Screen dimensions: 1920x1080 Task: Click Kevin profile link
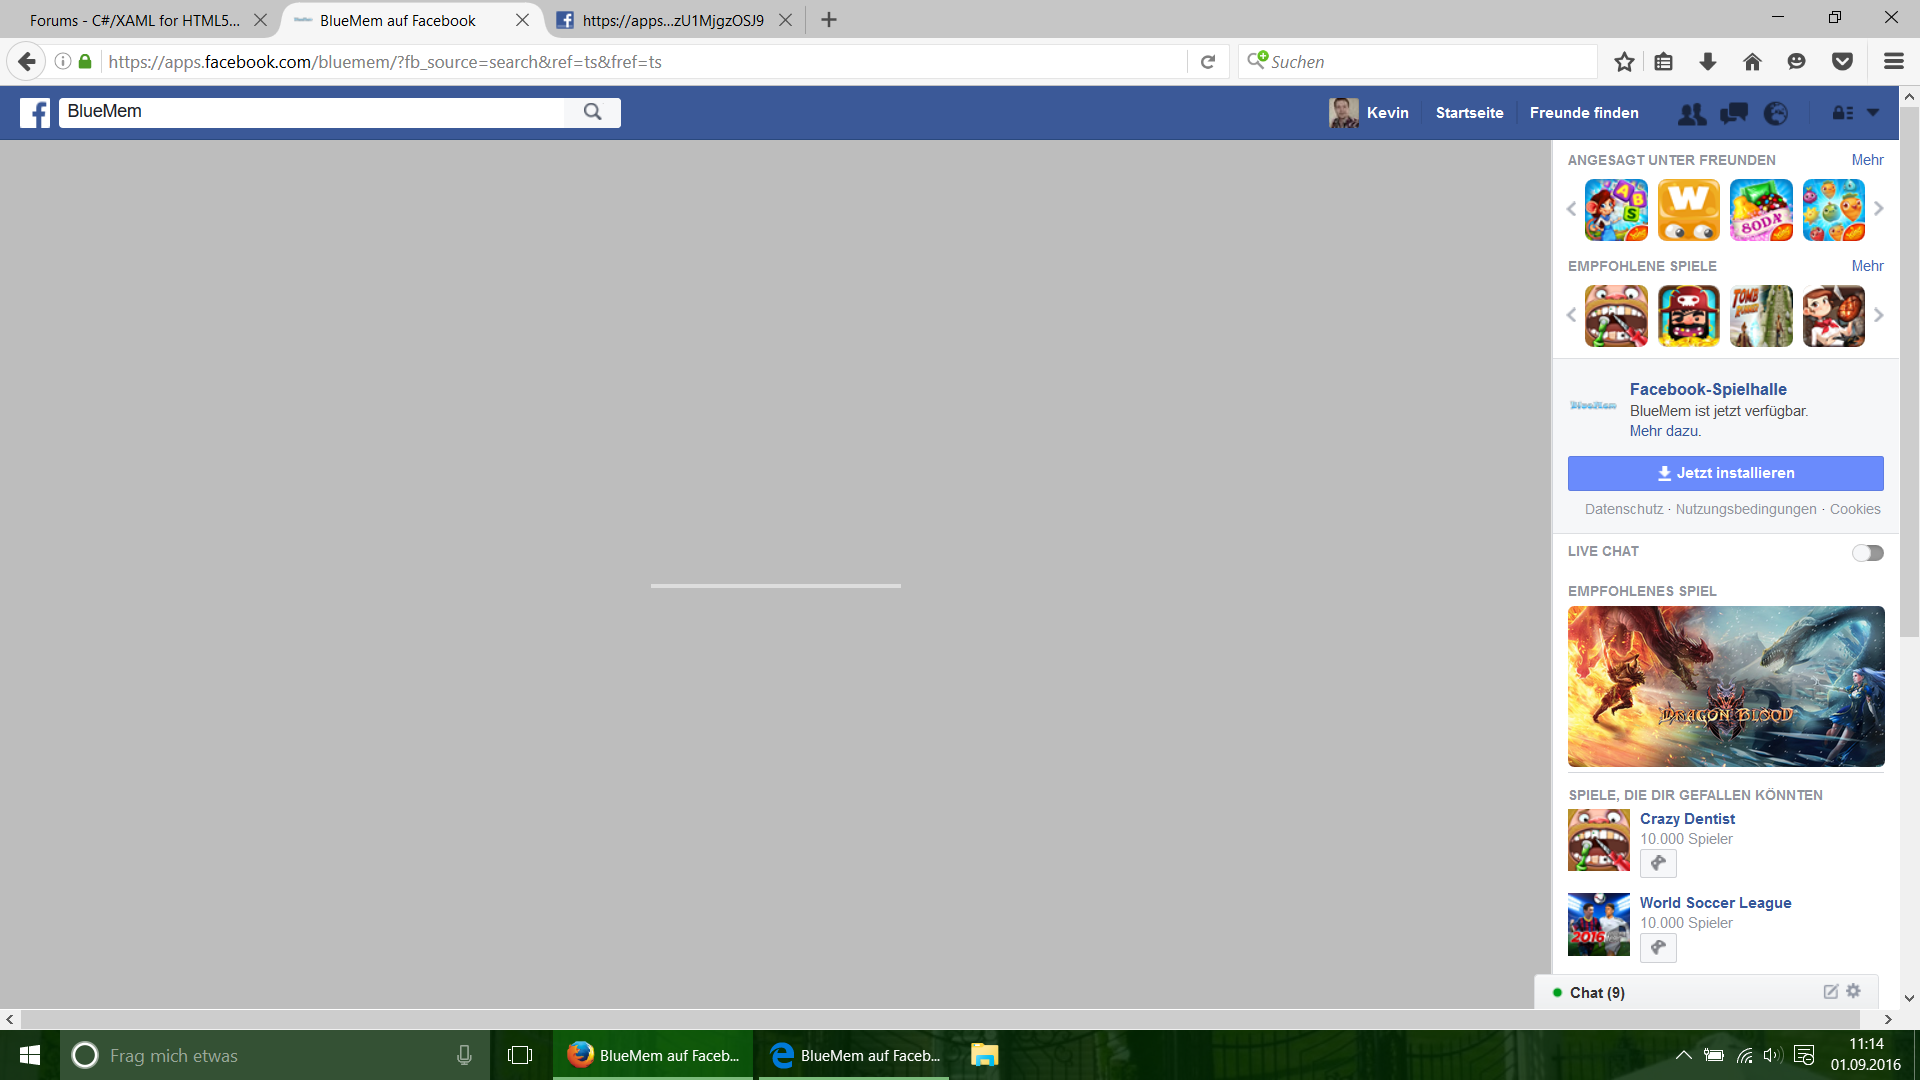[x=1369, y=113]
